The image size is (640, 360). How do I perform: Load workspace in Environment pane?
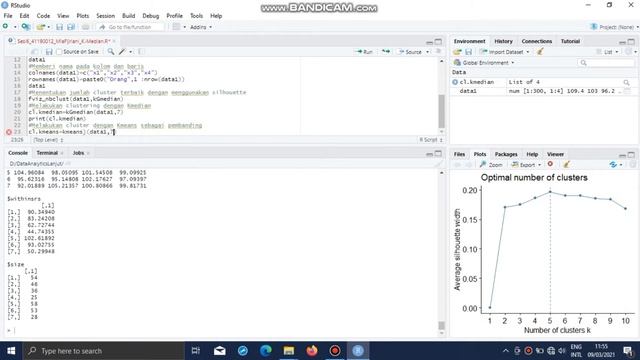click(458, 52)
